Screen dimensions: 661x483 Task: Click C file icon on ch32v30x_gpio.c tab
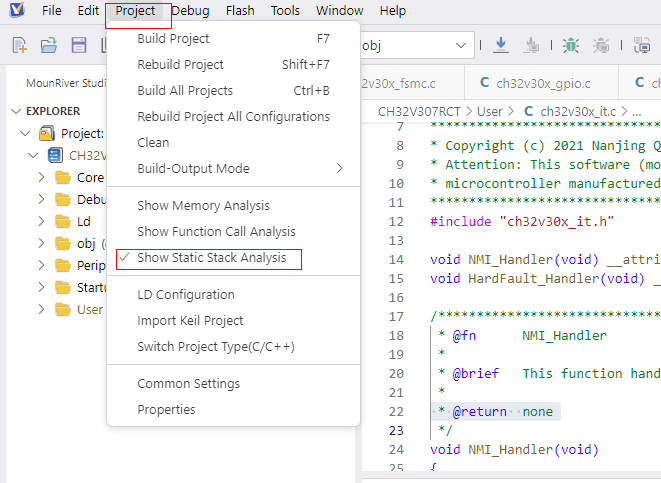484,83
